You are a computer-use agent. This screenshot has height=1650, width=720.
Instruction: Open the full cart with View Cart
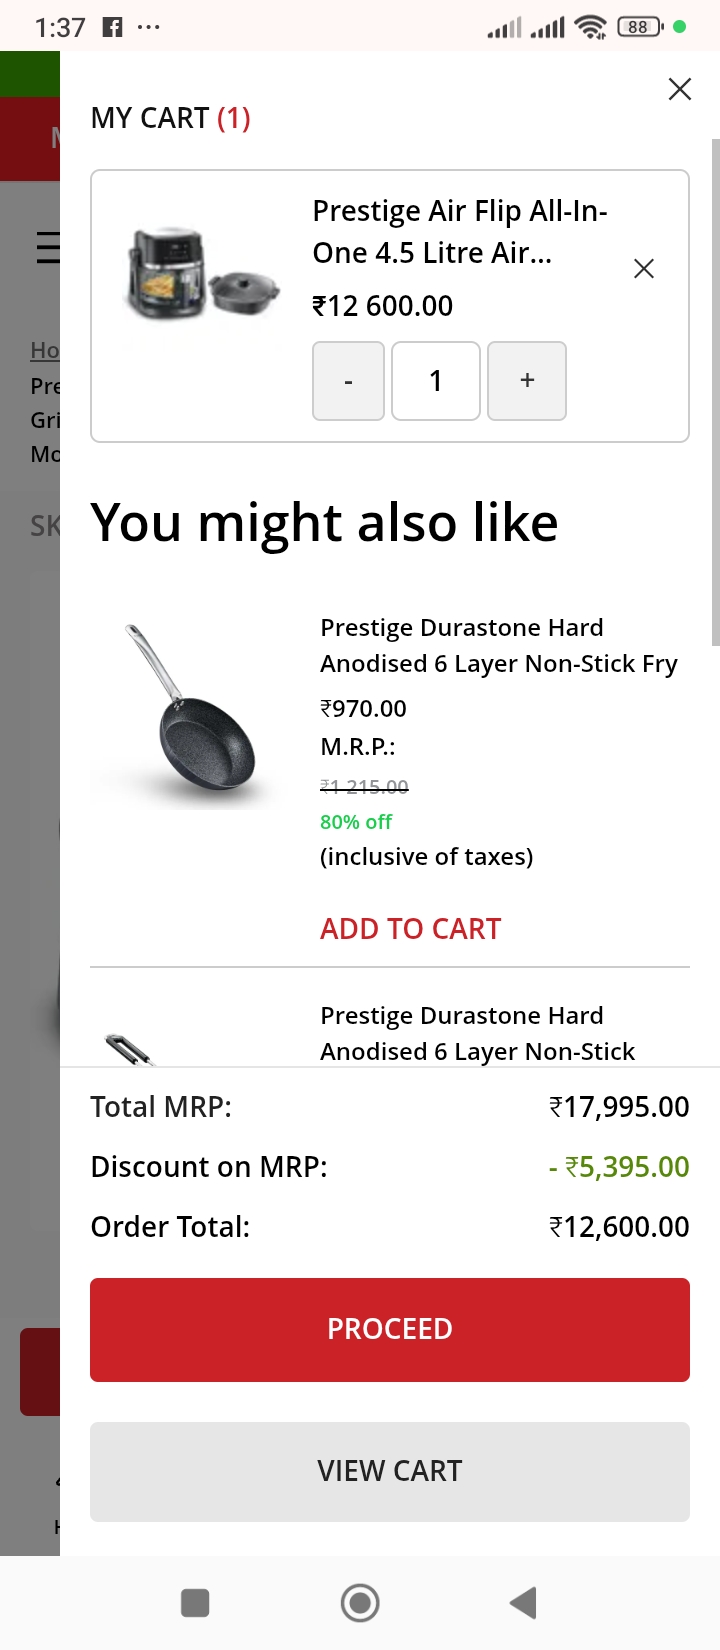390,1471
